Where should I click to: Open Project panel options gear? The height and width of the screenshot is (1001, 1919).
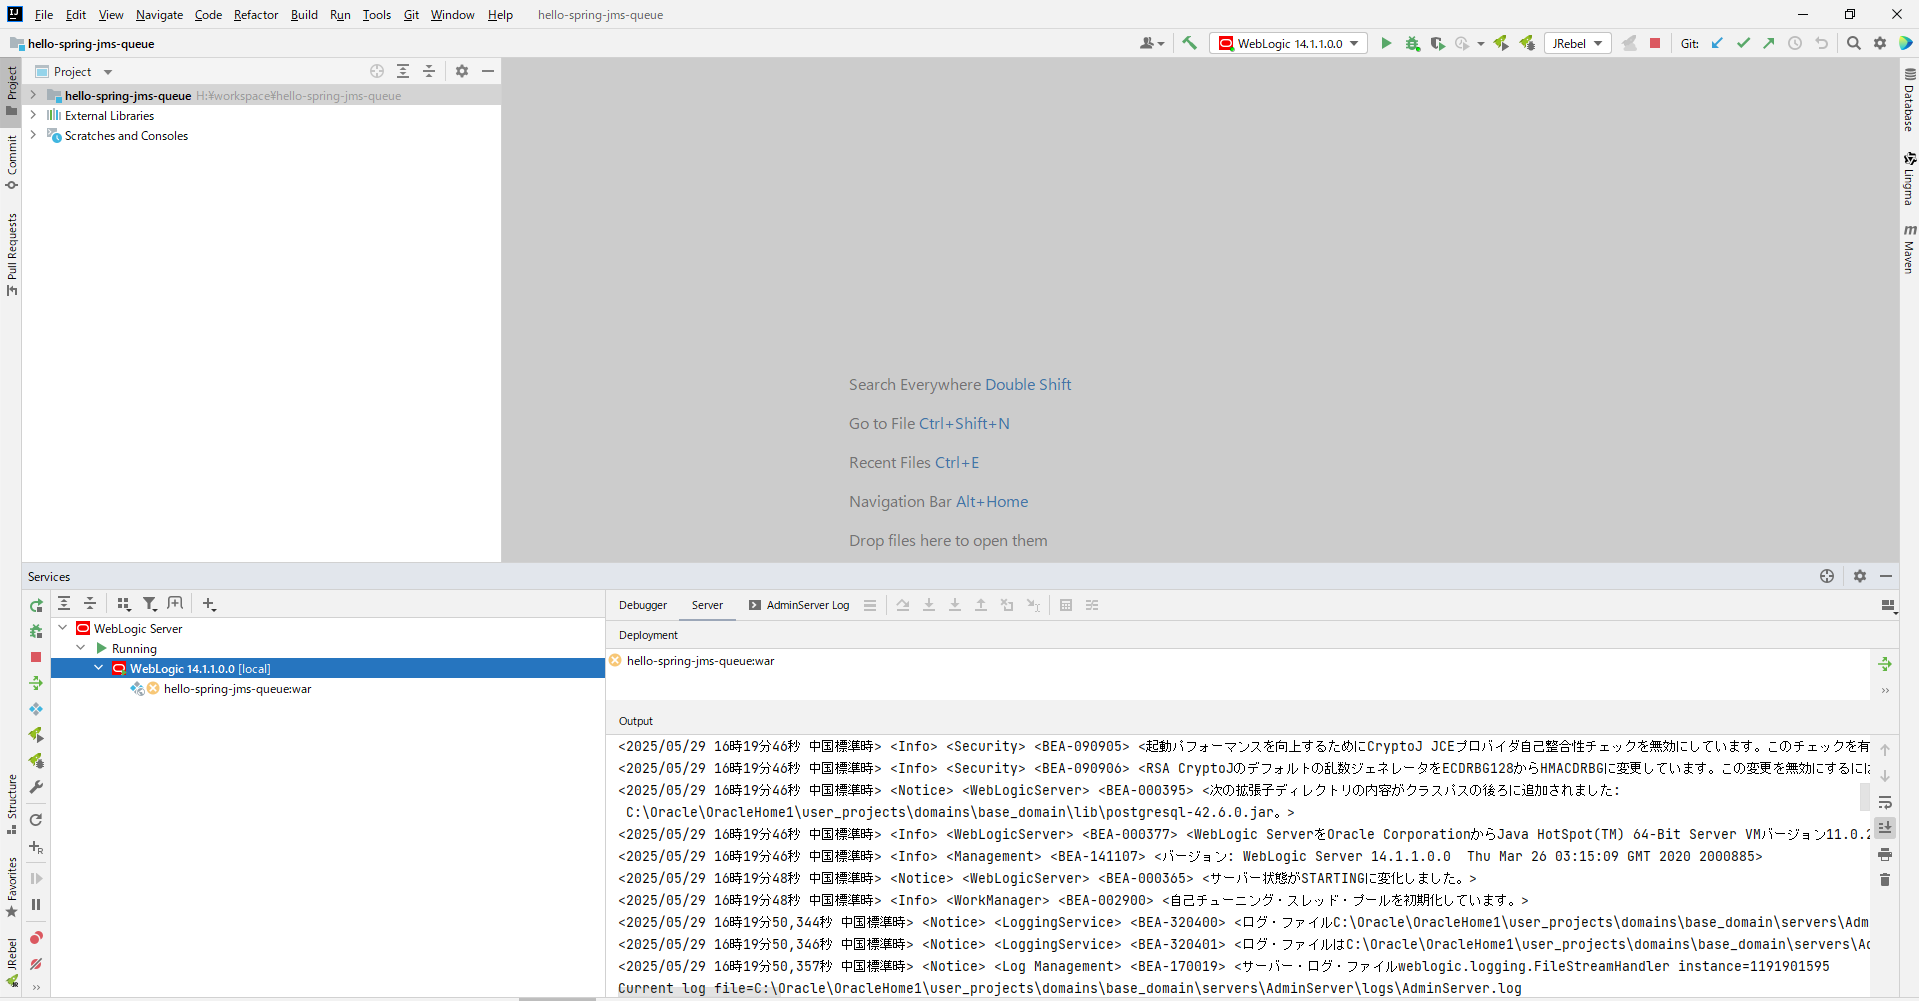click(462, 71)
